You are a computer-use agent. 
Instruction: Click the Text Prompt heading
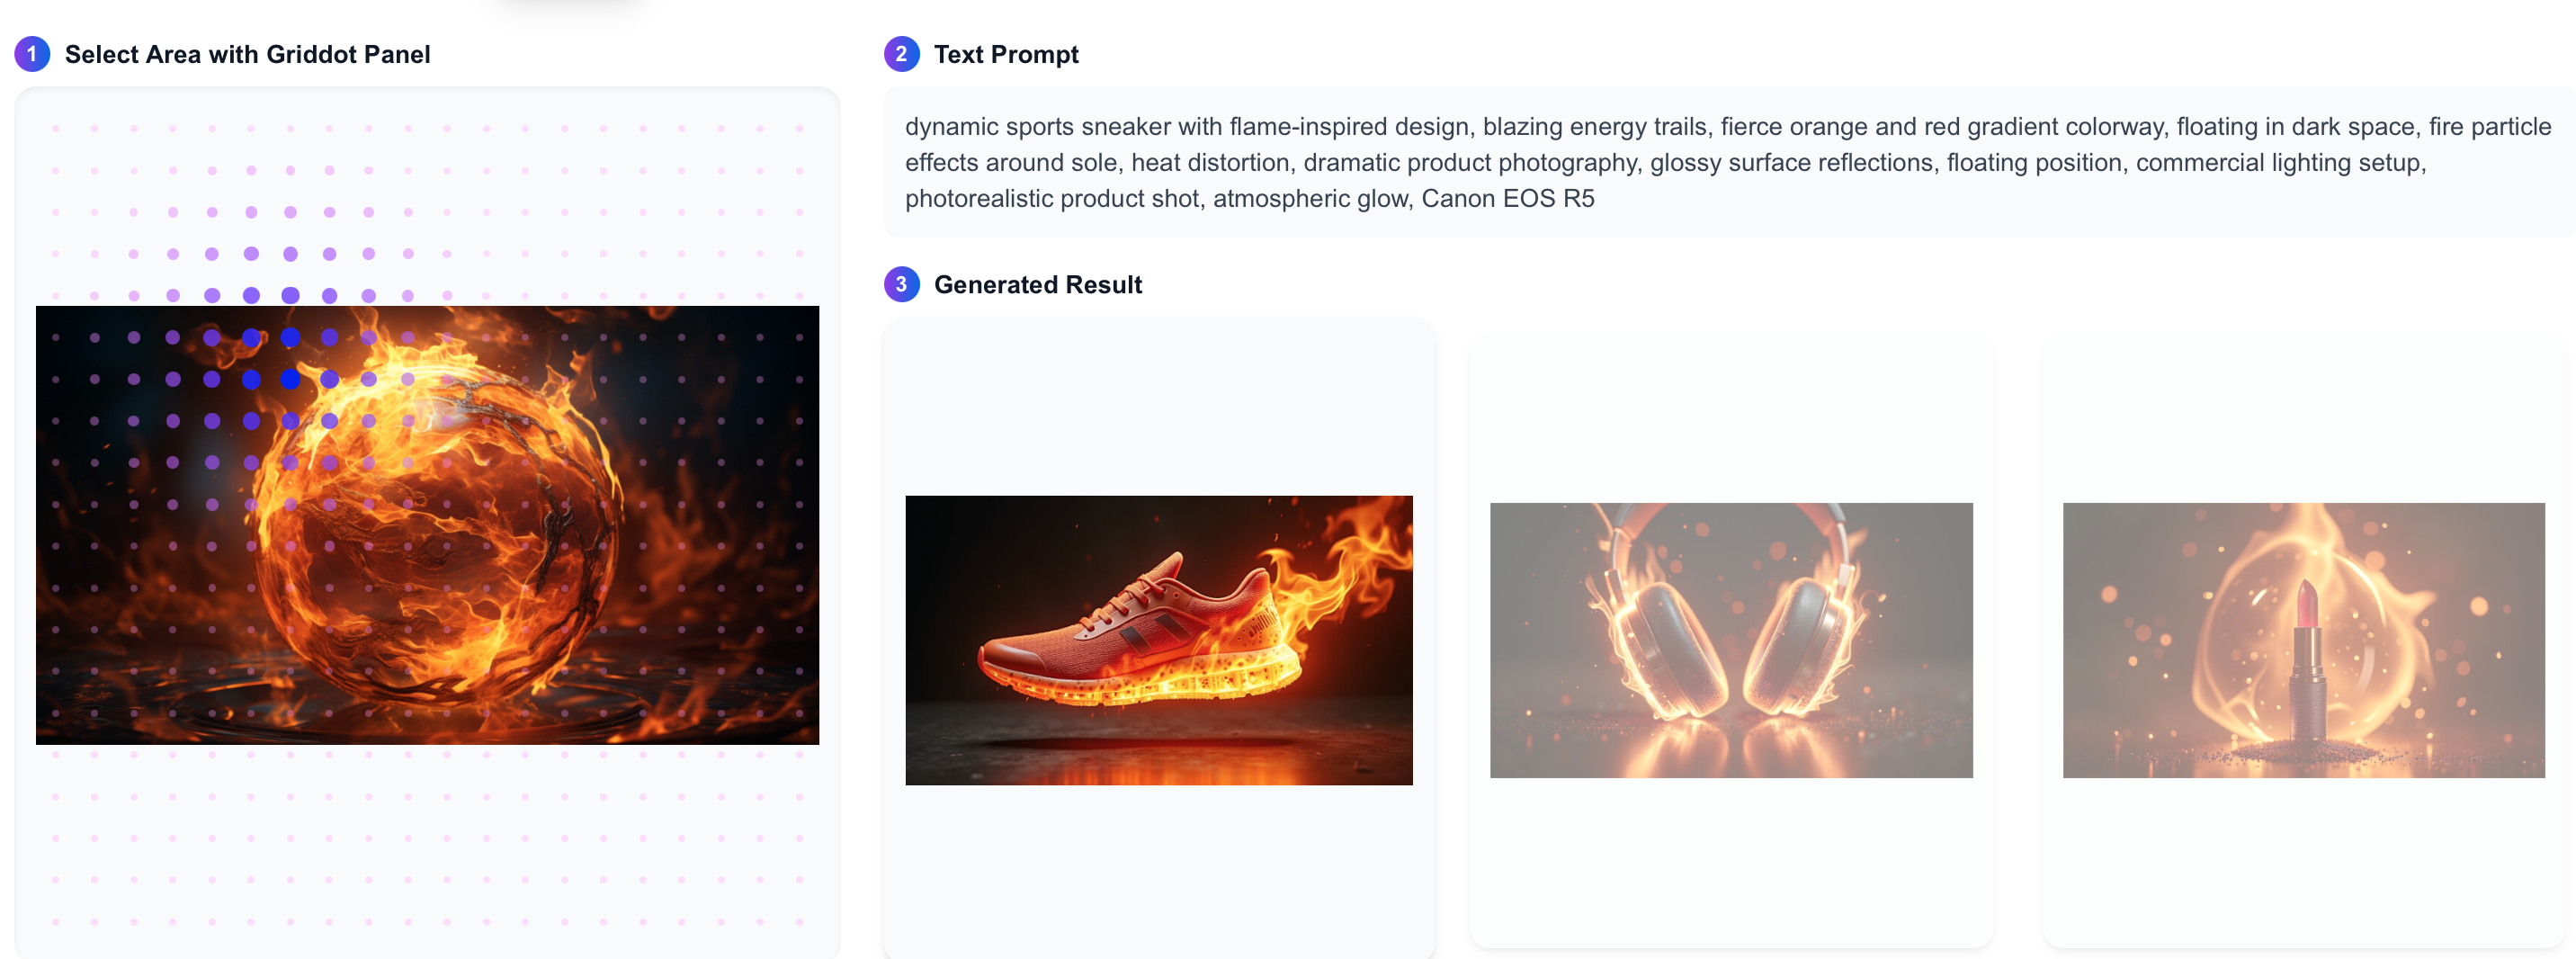1006,54
